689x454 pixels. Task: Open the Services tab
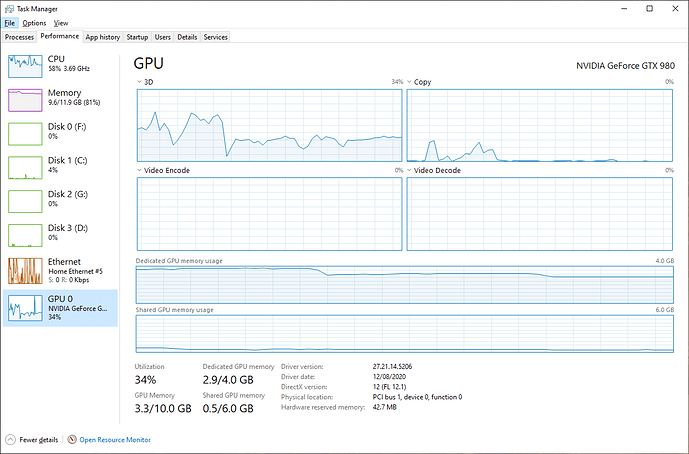(215, 37)
